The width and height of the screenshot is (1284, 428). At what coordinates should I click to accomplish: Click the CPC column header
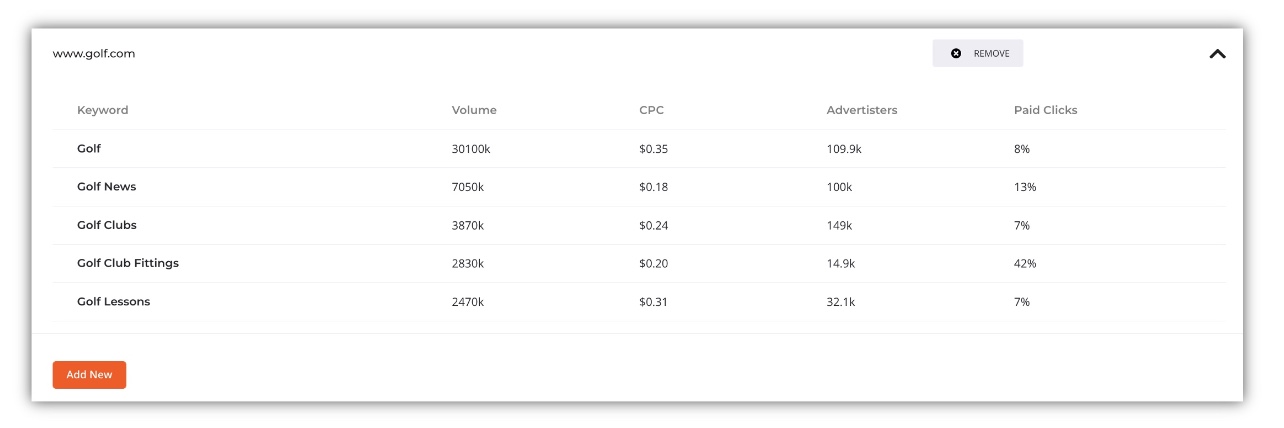pyautogui.click(x=651, y=110)
